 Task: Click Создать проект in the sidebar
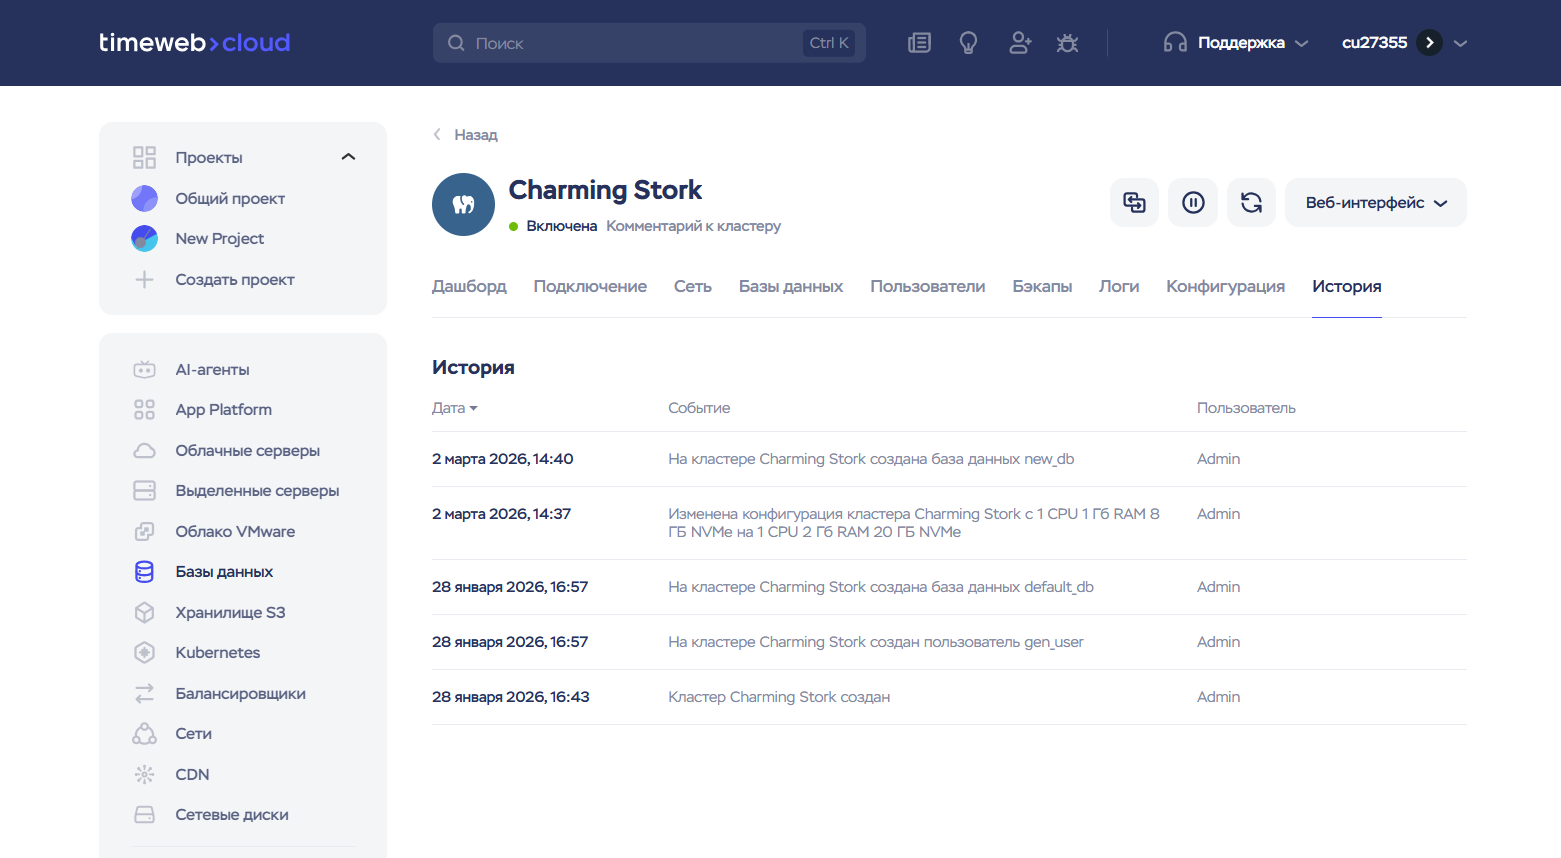234,280
